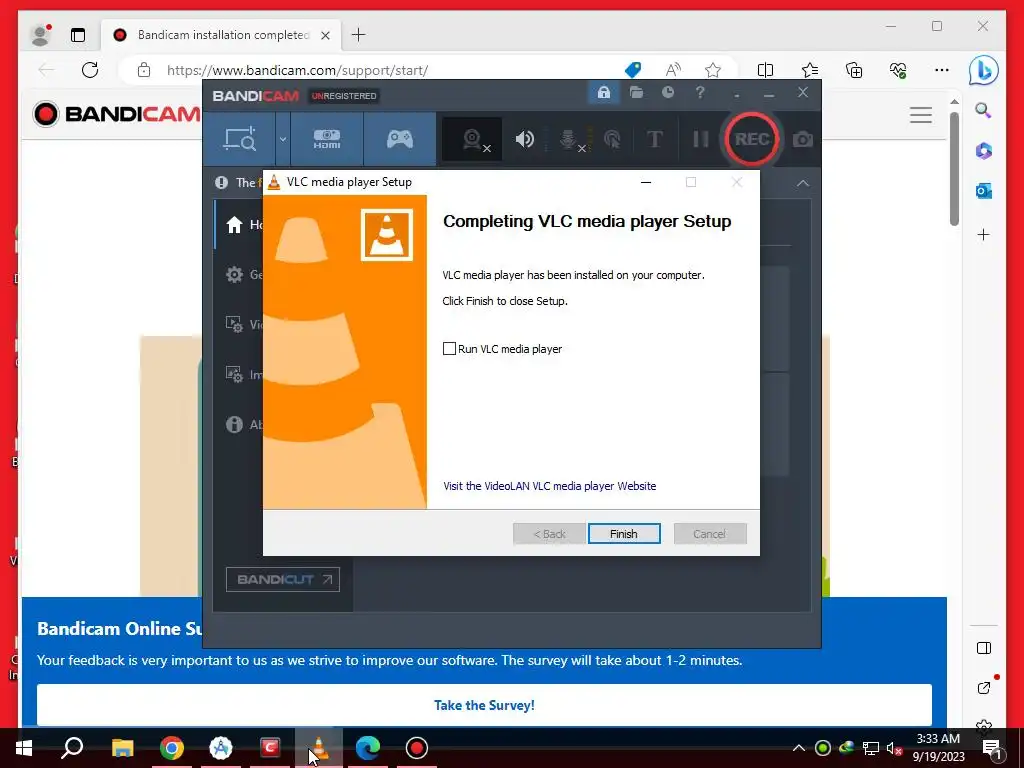Click the UNREGISTERED badge in Bandicam
Viewport: 1024px width, 768px height.
click(x=344, y=96)
